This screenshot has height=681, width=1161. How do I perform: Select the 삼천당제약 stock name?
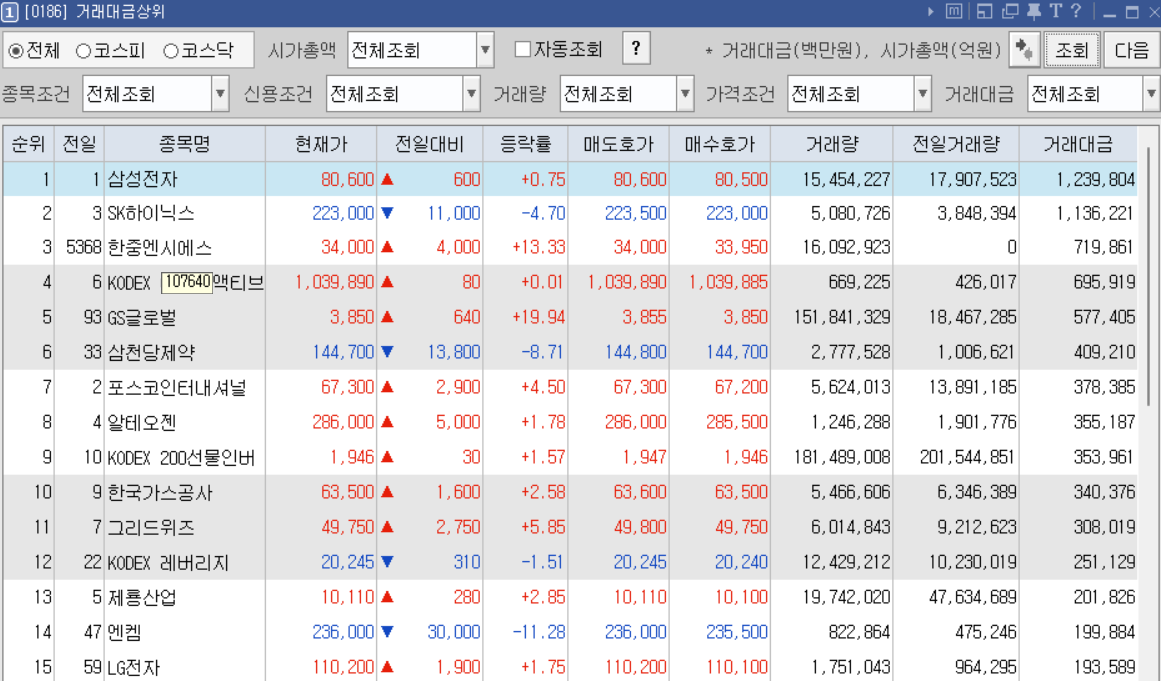(151, 352)
